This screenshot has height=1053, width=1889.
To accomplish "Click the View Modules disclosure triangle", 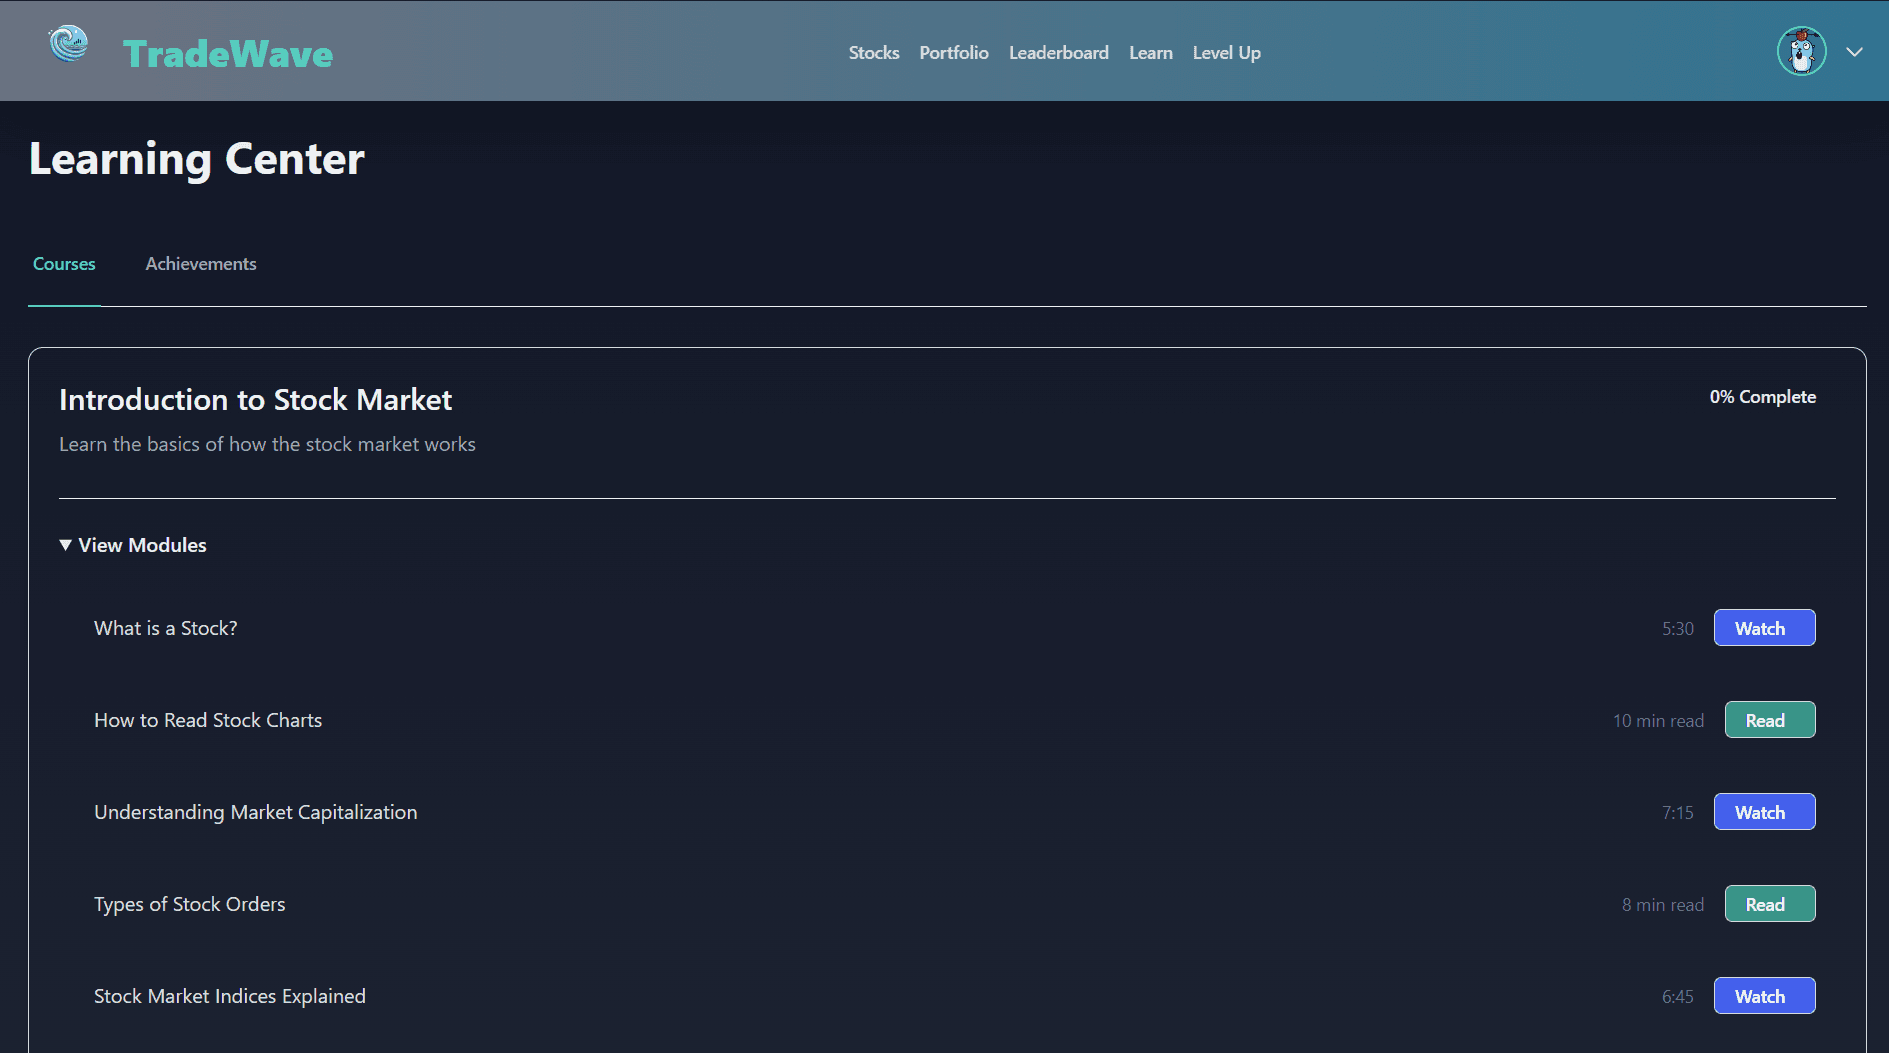I will (65, 545).
